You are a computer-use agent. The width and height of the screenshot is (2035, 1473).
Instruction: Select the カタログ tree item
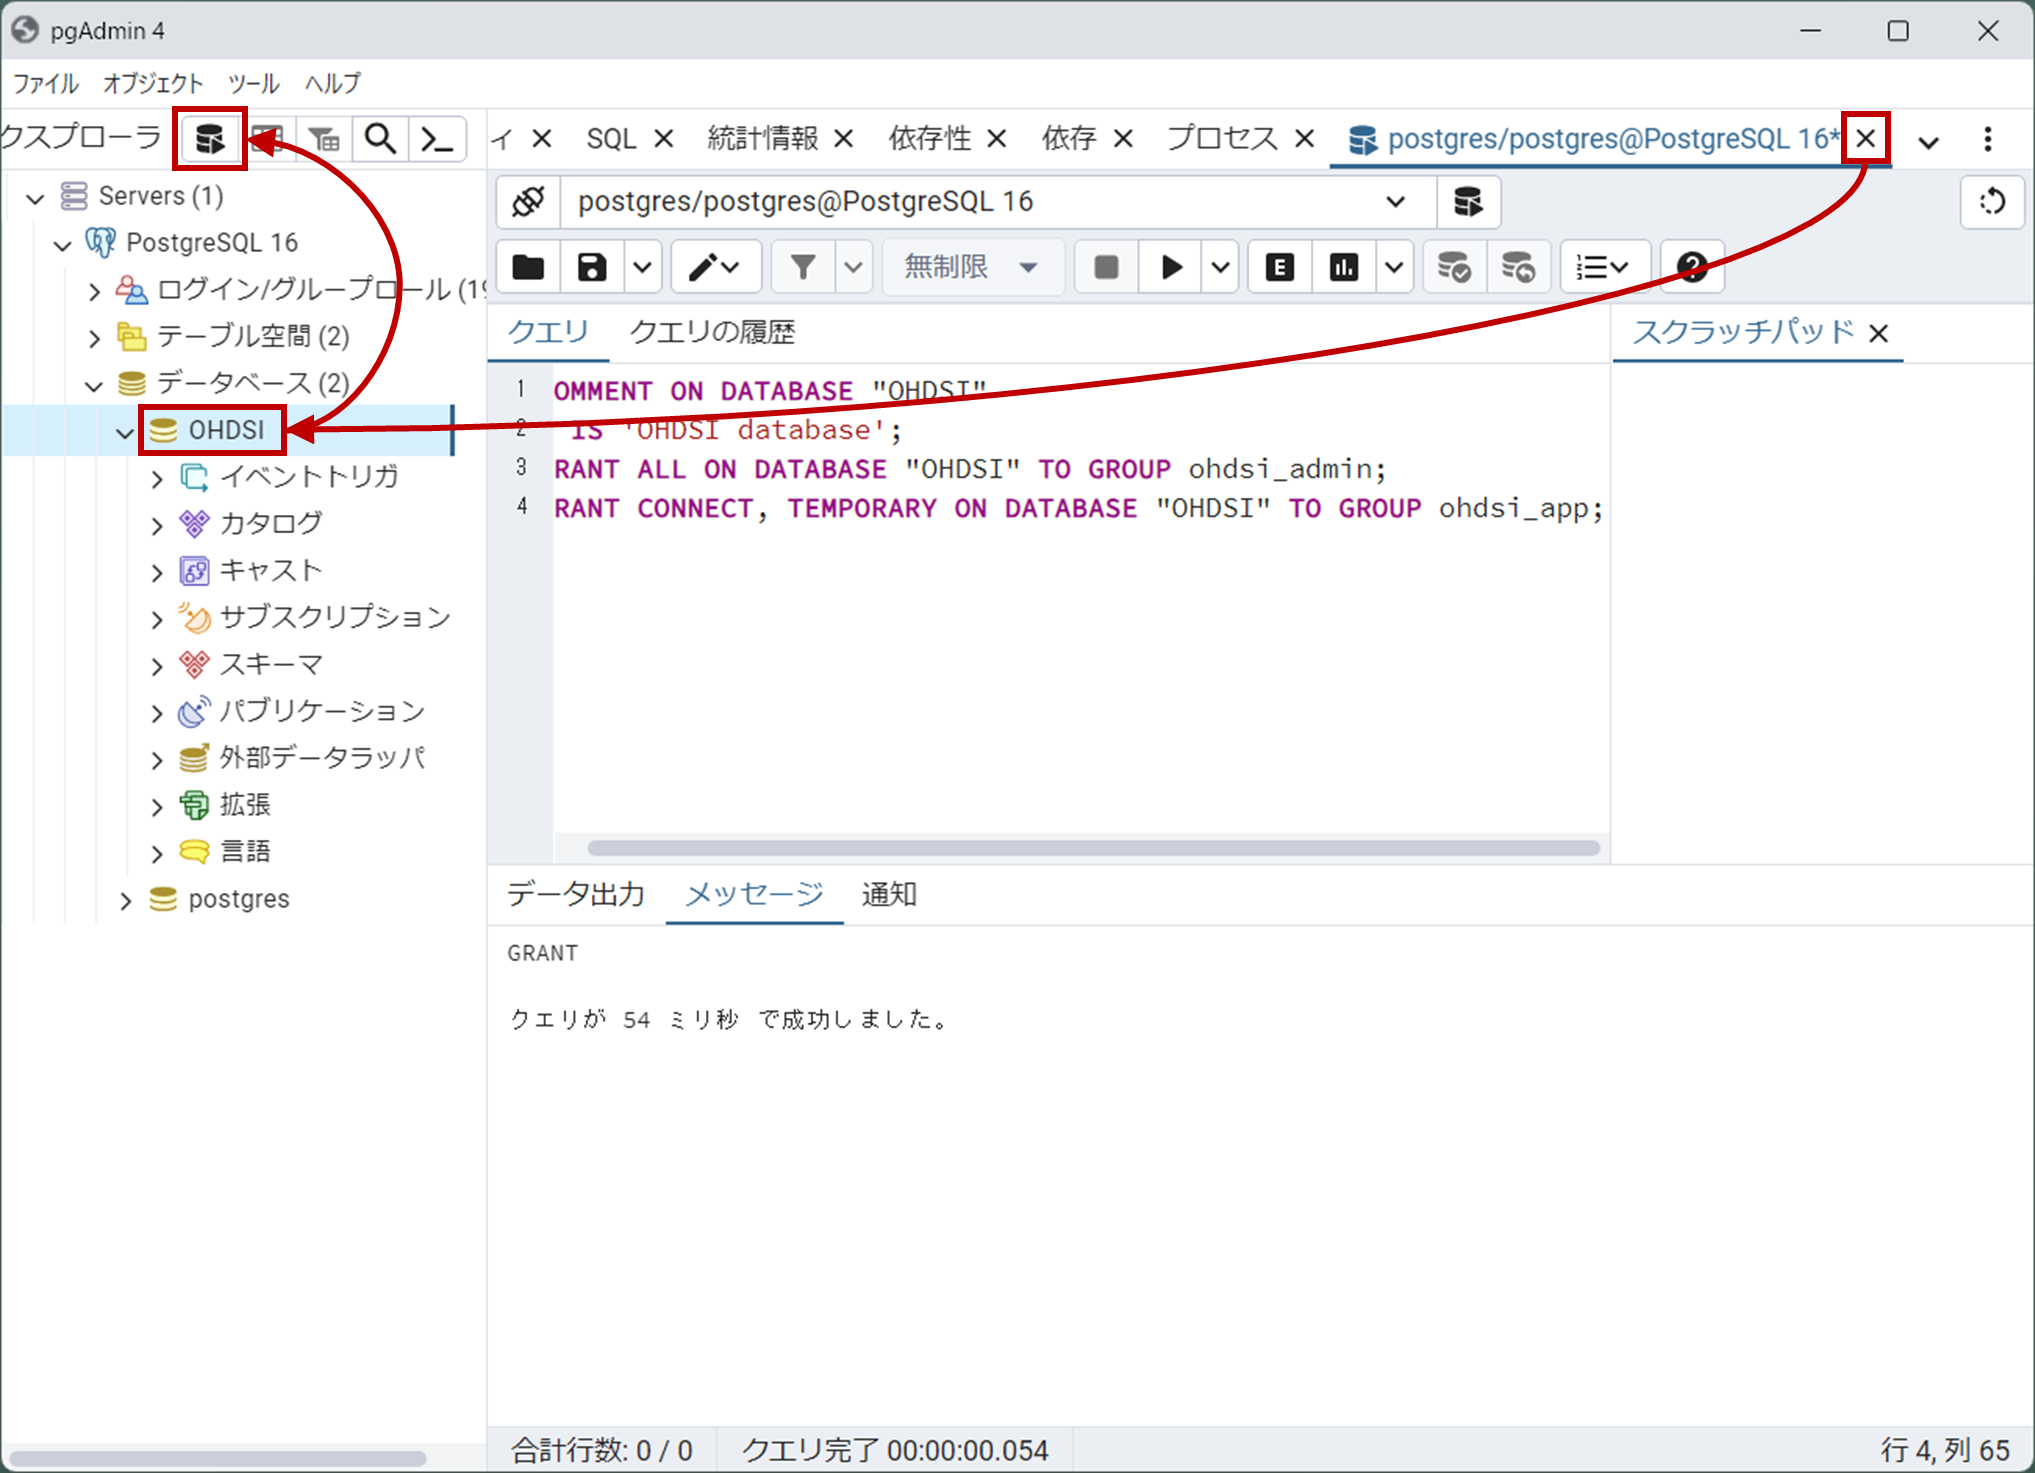point(271,524)
